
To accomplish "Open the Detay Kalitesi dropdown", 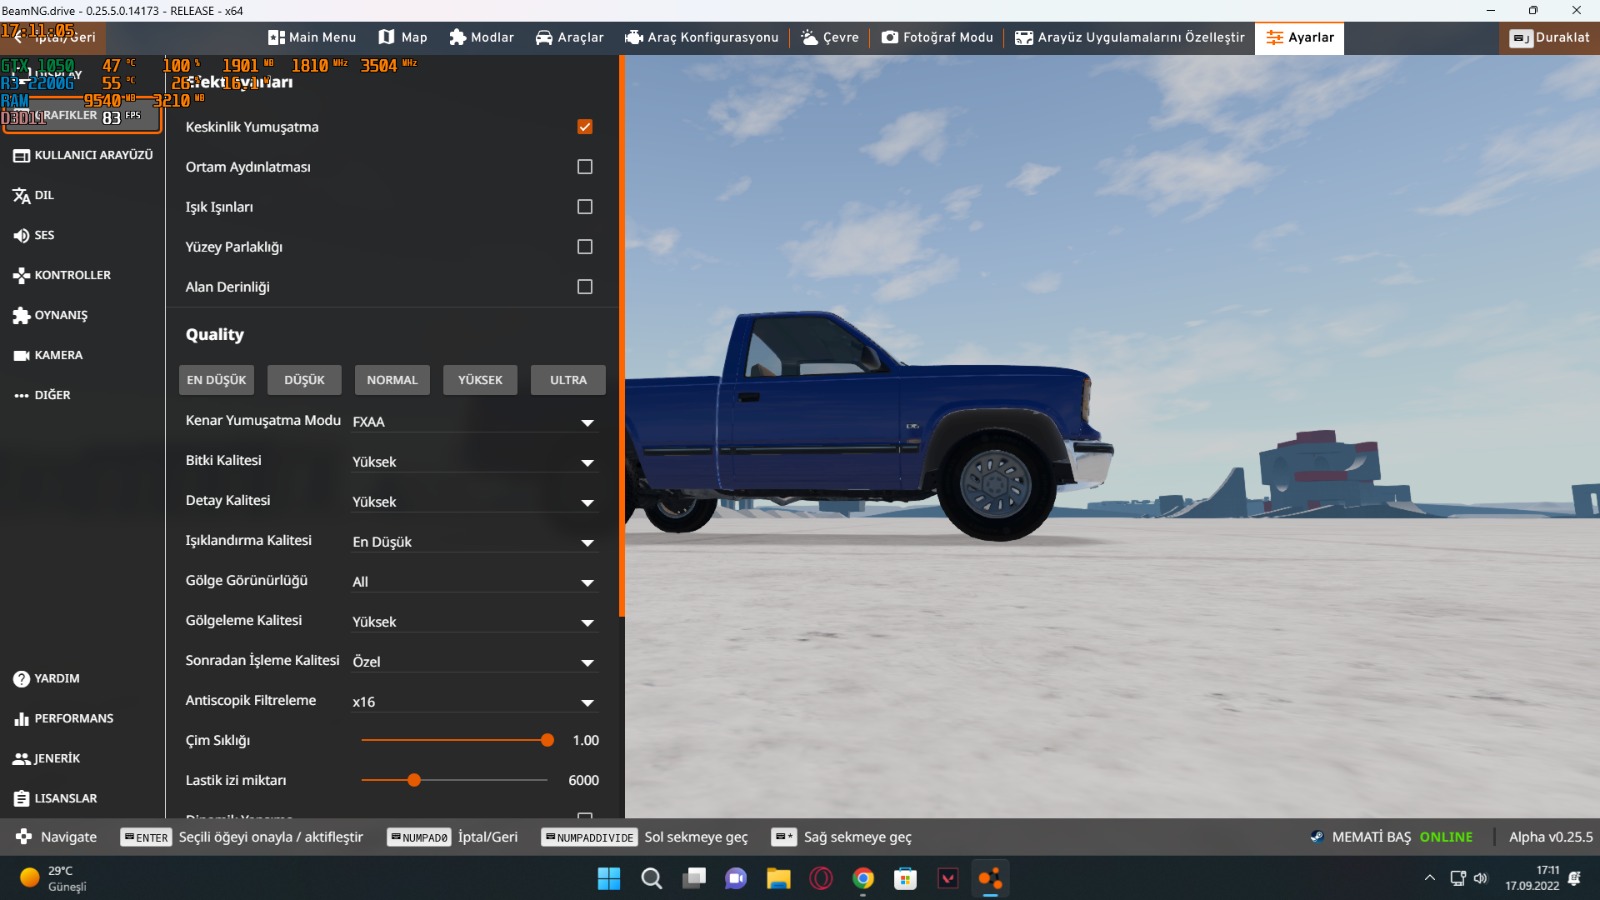I will click(475, 501).
